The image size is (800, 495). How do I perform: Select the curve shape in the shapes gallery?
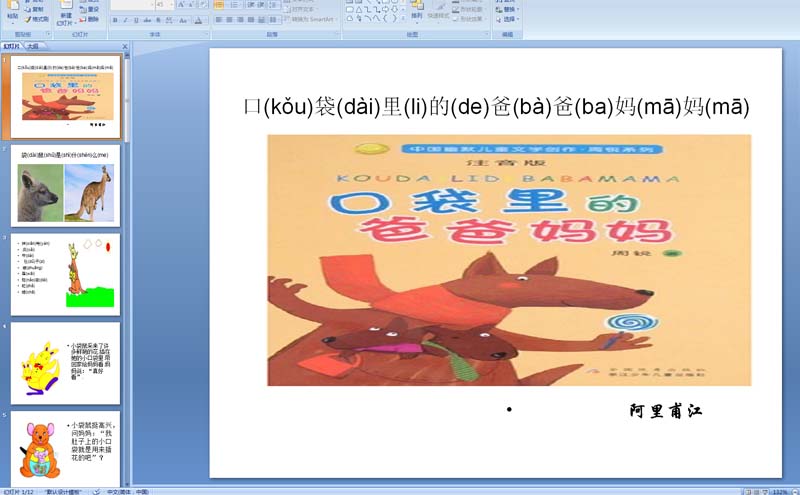click(x=377, y=18)
